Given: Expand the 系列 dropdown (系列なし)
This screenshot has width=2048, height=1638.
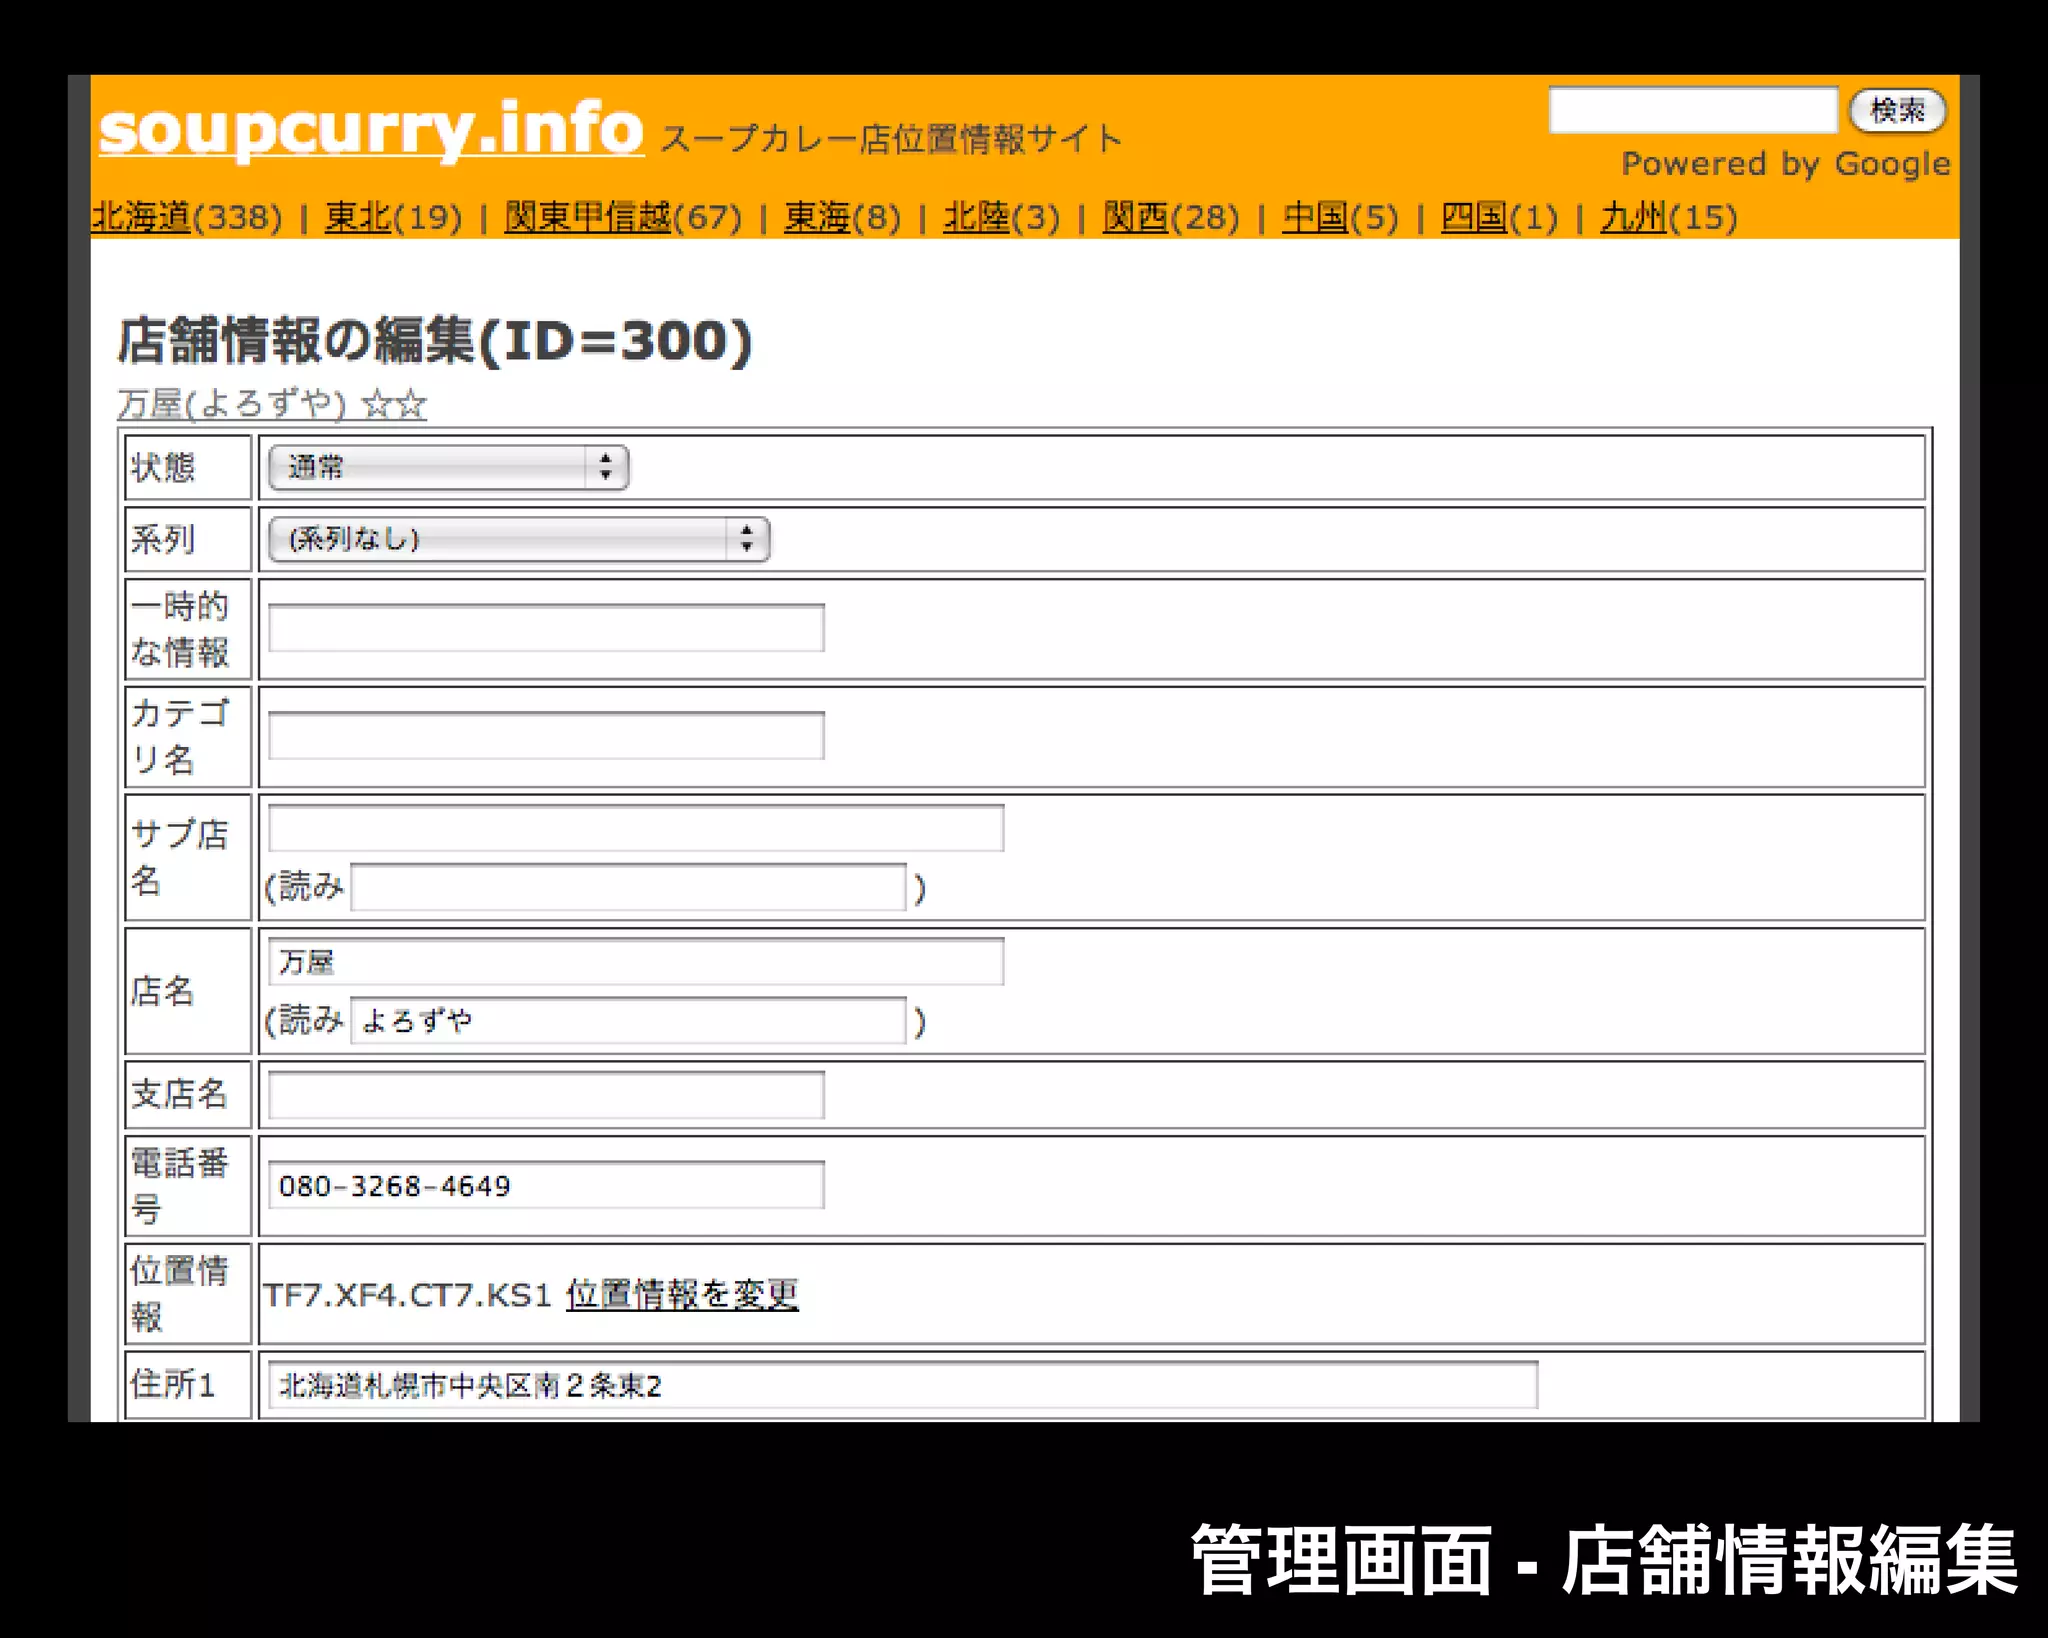Looking at the screenshot, I should click(x=518, y=539).
